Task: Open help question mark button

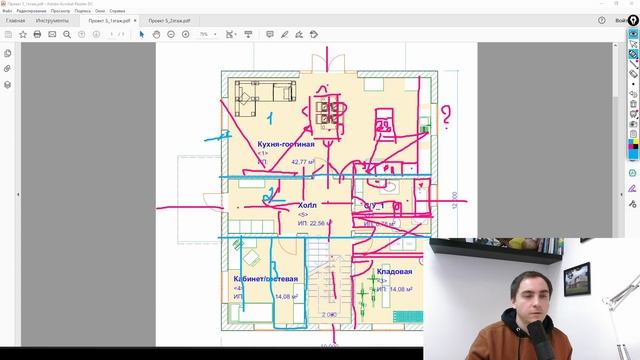Action: pos(602,20)
